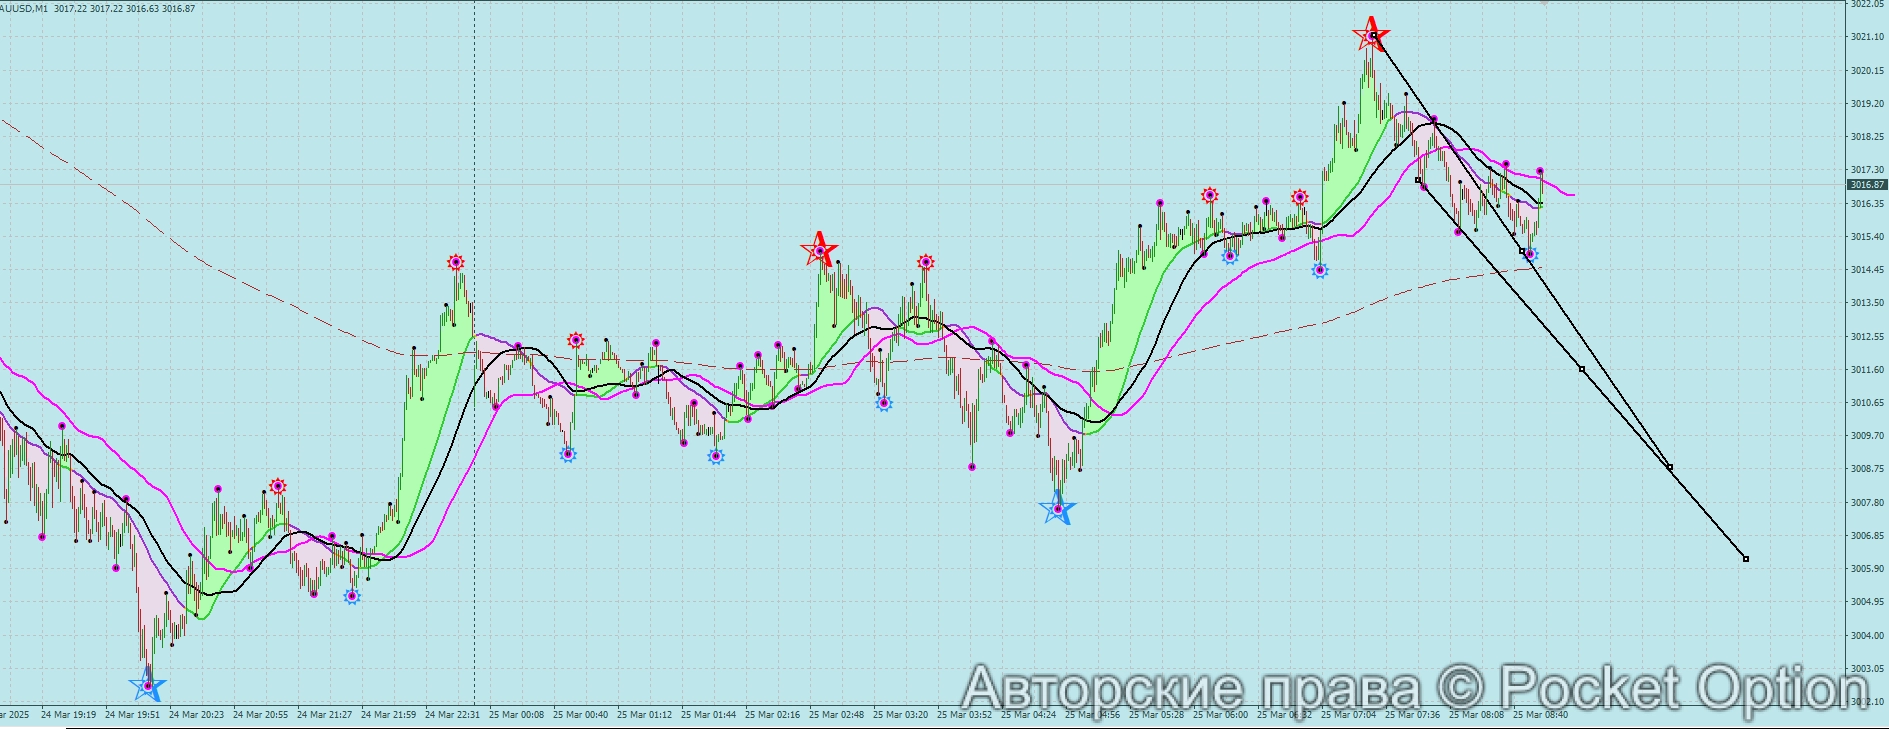Image resolution: width=1889 pixels, height=729 pixels.
Task: Select the blue star at the lowest chart bottom
Action: click(x=148, y=686)
